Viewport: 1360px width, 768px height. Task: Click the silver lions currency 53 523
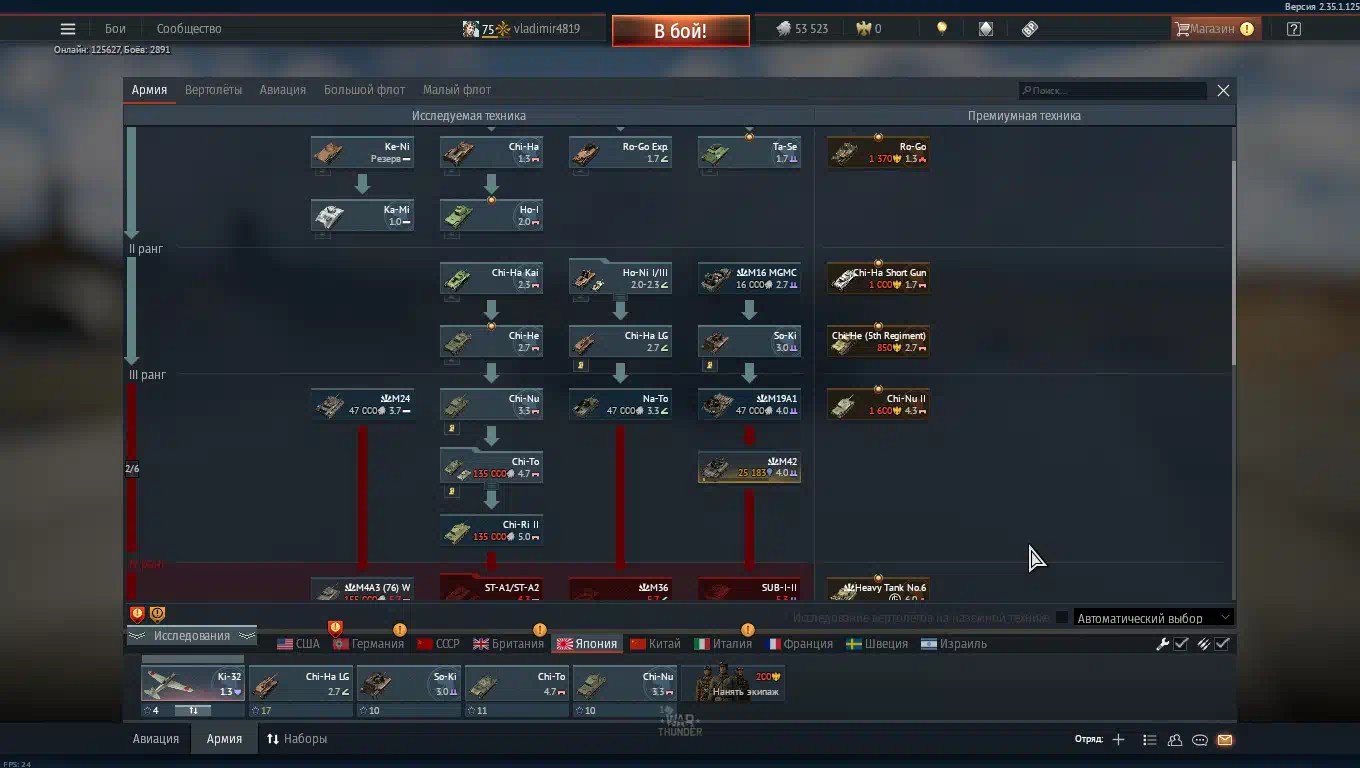pos(802,29)
